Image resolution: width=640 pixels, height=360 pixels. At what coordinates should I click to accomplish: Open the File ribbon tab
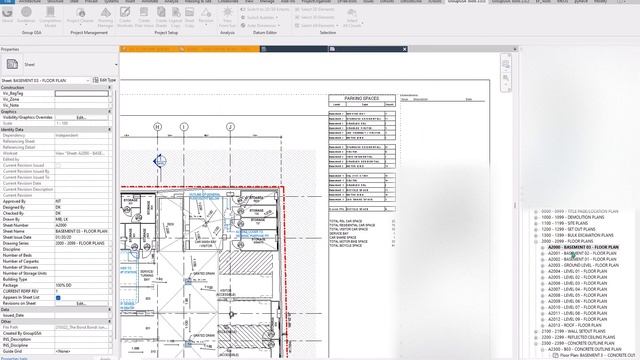coord(7,2)
